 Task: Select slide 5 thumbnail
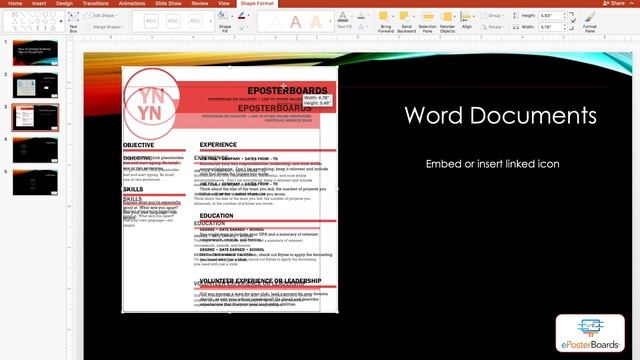(36, 182)
